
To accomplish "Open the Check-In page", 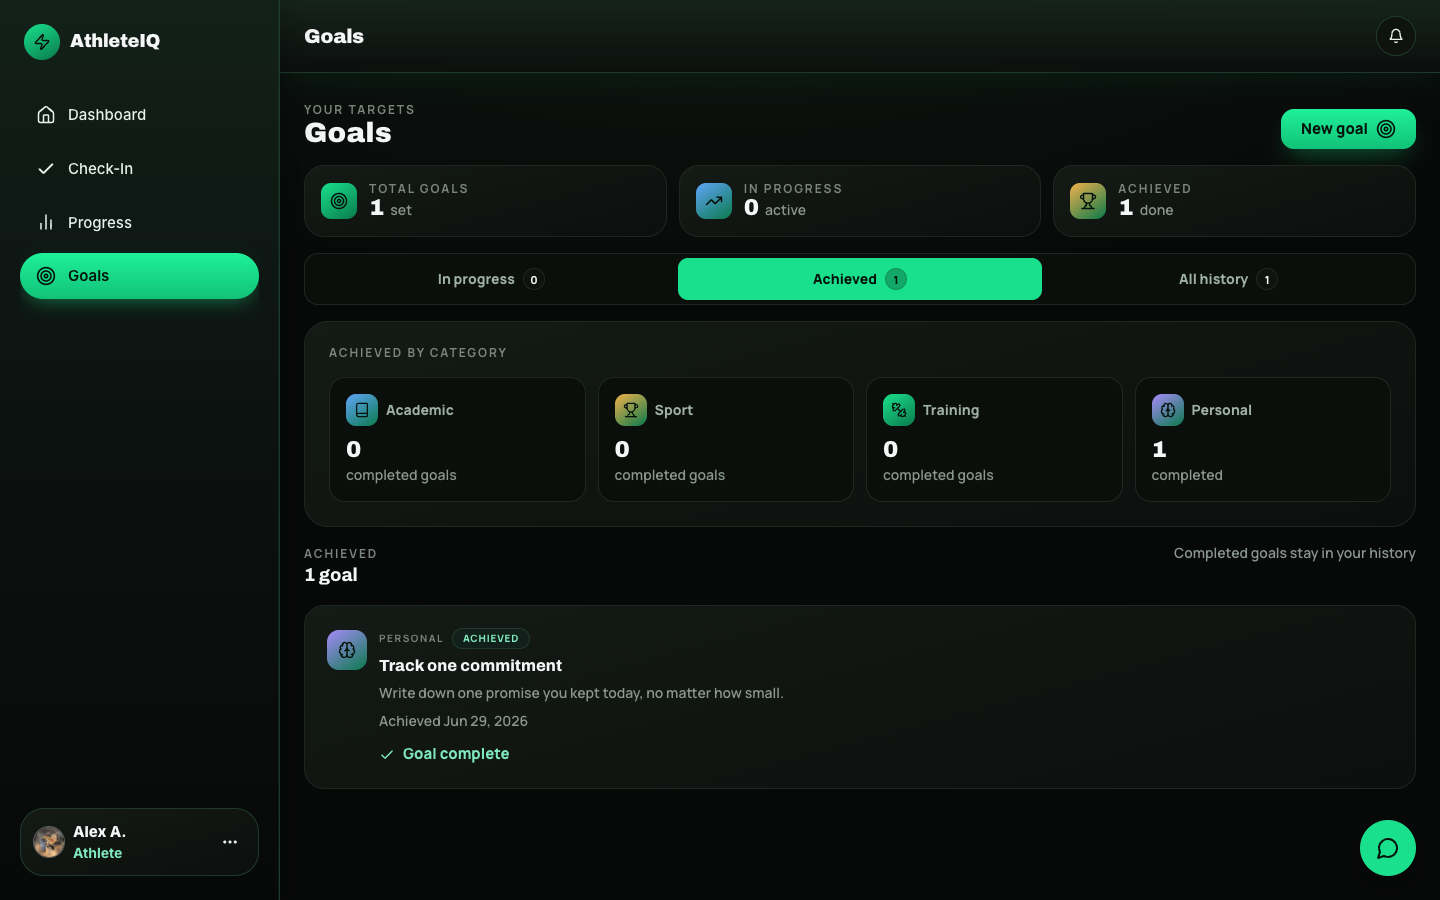I will 139,169.
